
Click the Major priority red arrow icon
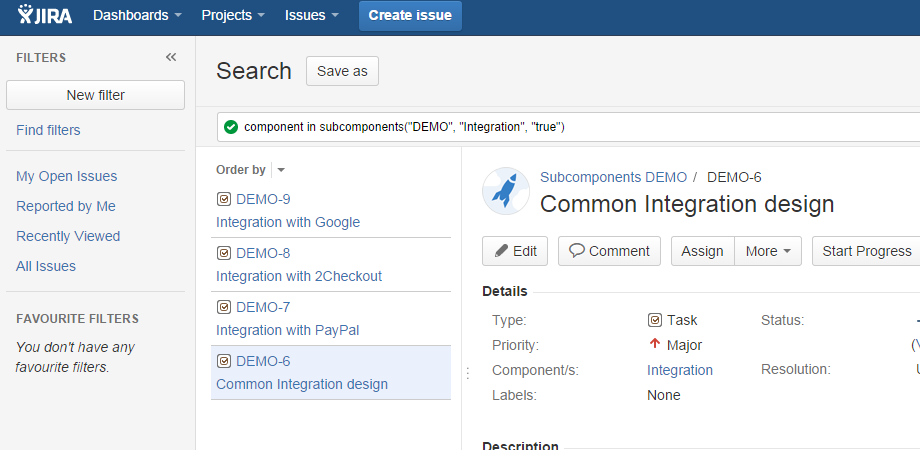655,345
